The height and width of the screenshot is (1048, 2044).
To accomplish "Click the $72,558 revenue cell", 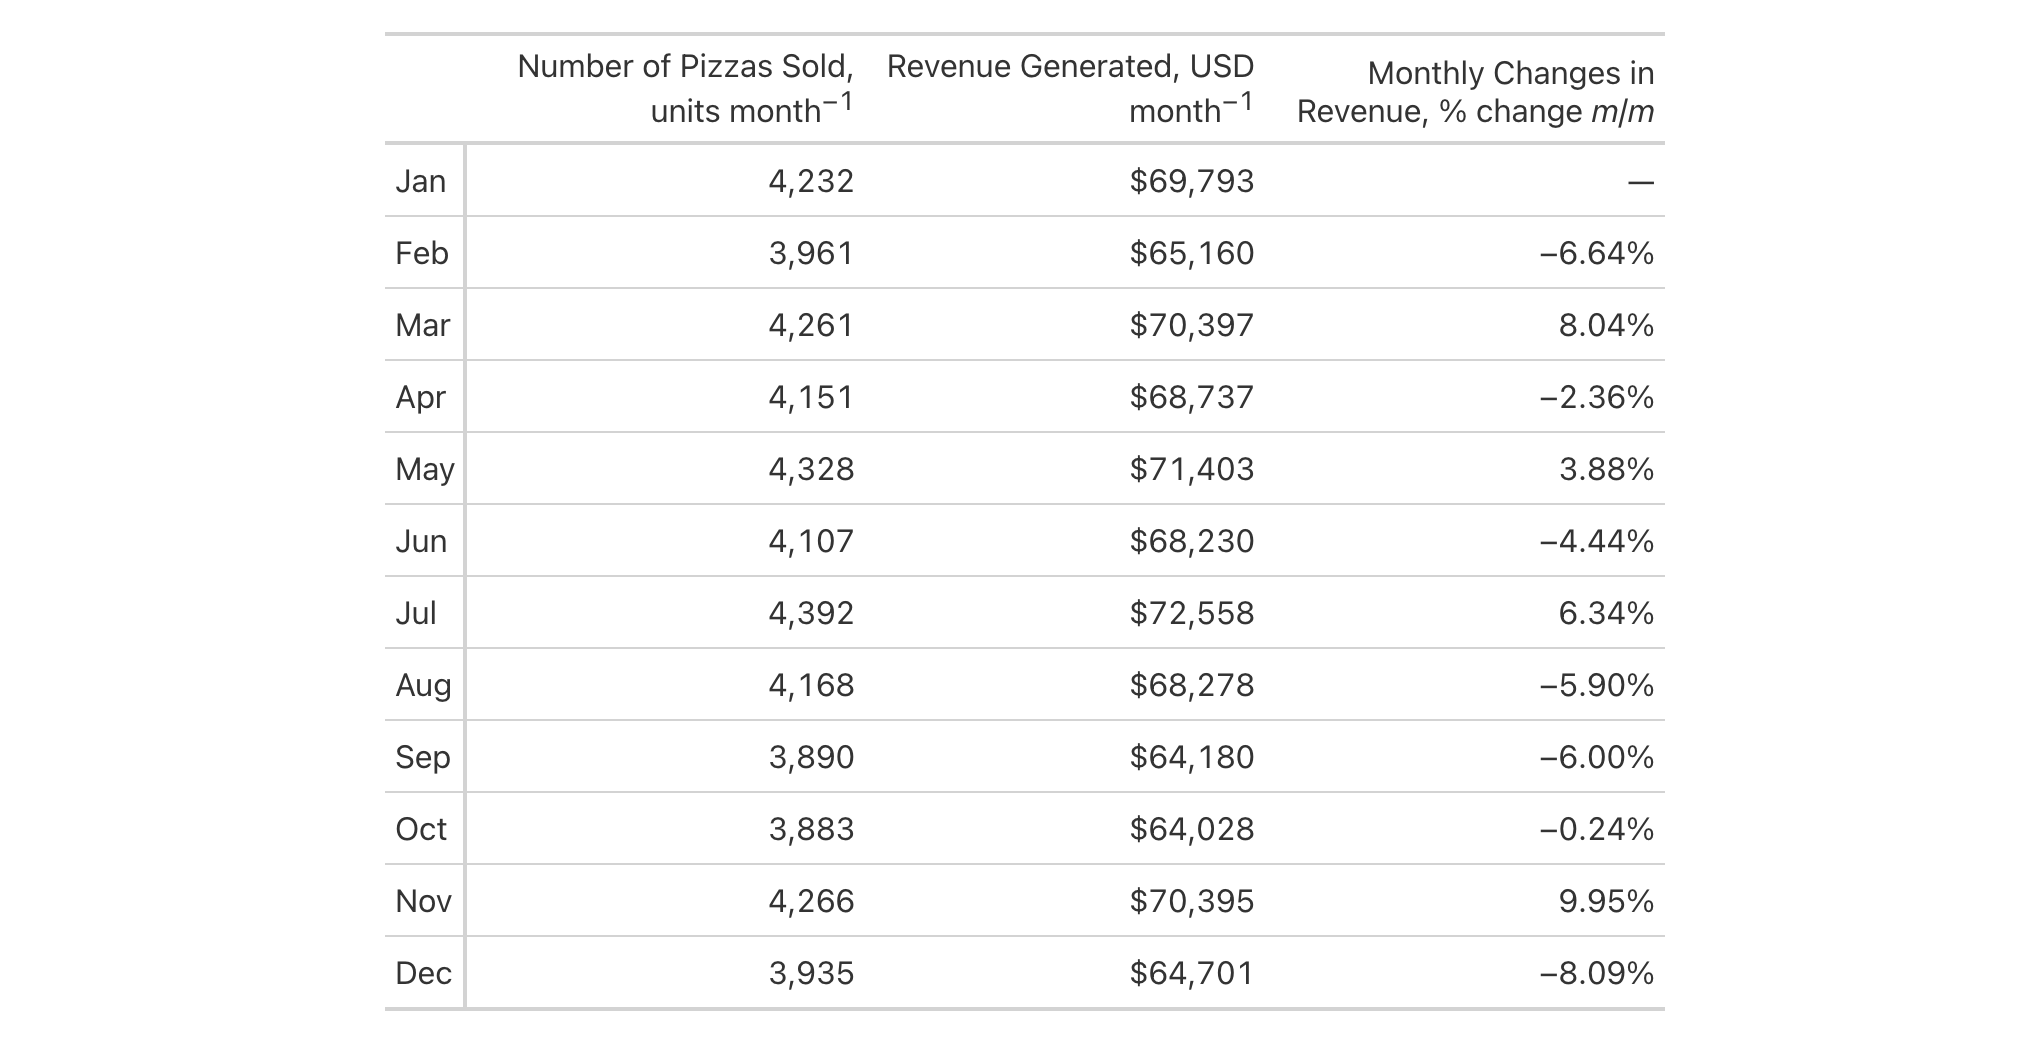I will click(1191, 613).
